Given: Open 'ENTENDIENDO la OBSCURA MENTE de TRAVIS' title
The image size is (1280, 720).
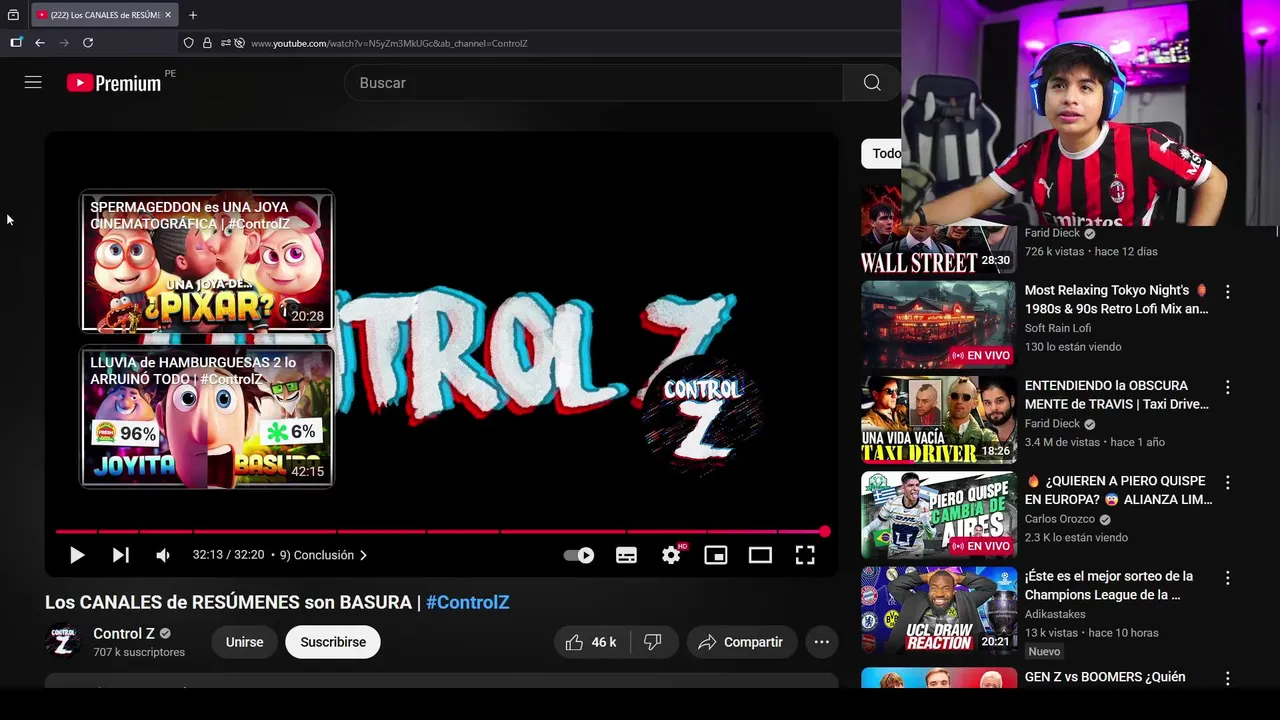Looking at the screenshot, I should (x=1116, y=395).
